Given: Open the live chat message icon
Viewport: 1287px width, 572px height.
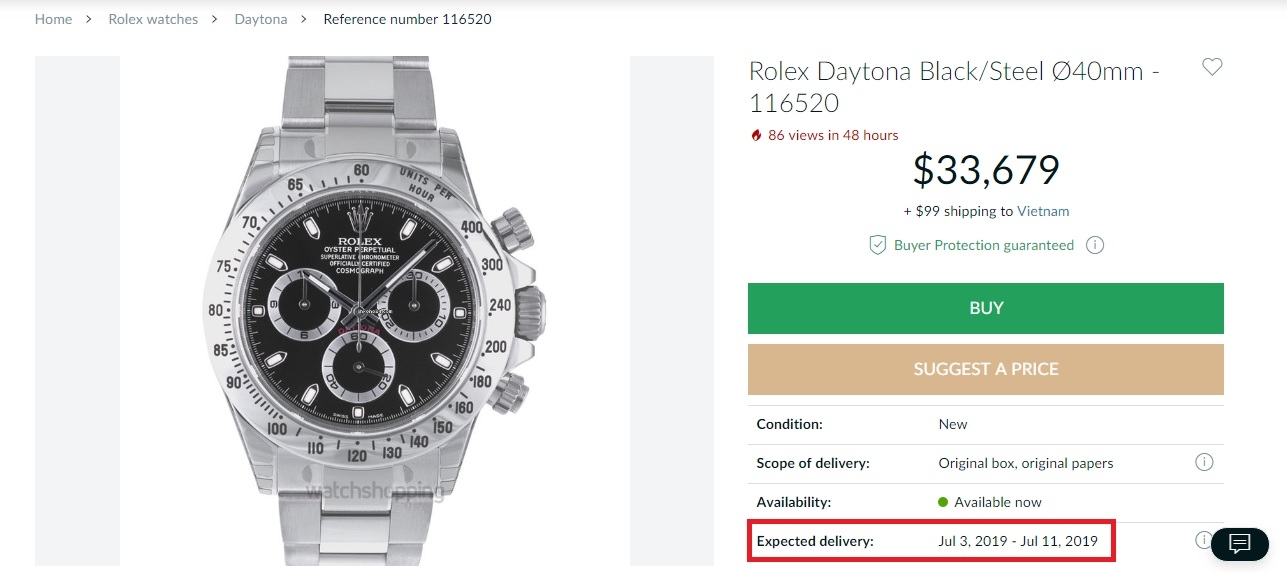Looking at the screenshot, I should (x=1240, y=544).
